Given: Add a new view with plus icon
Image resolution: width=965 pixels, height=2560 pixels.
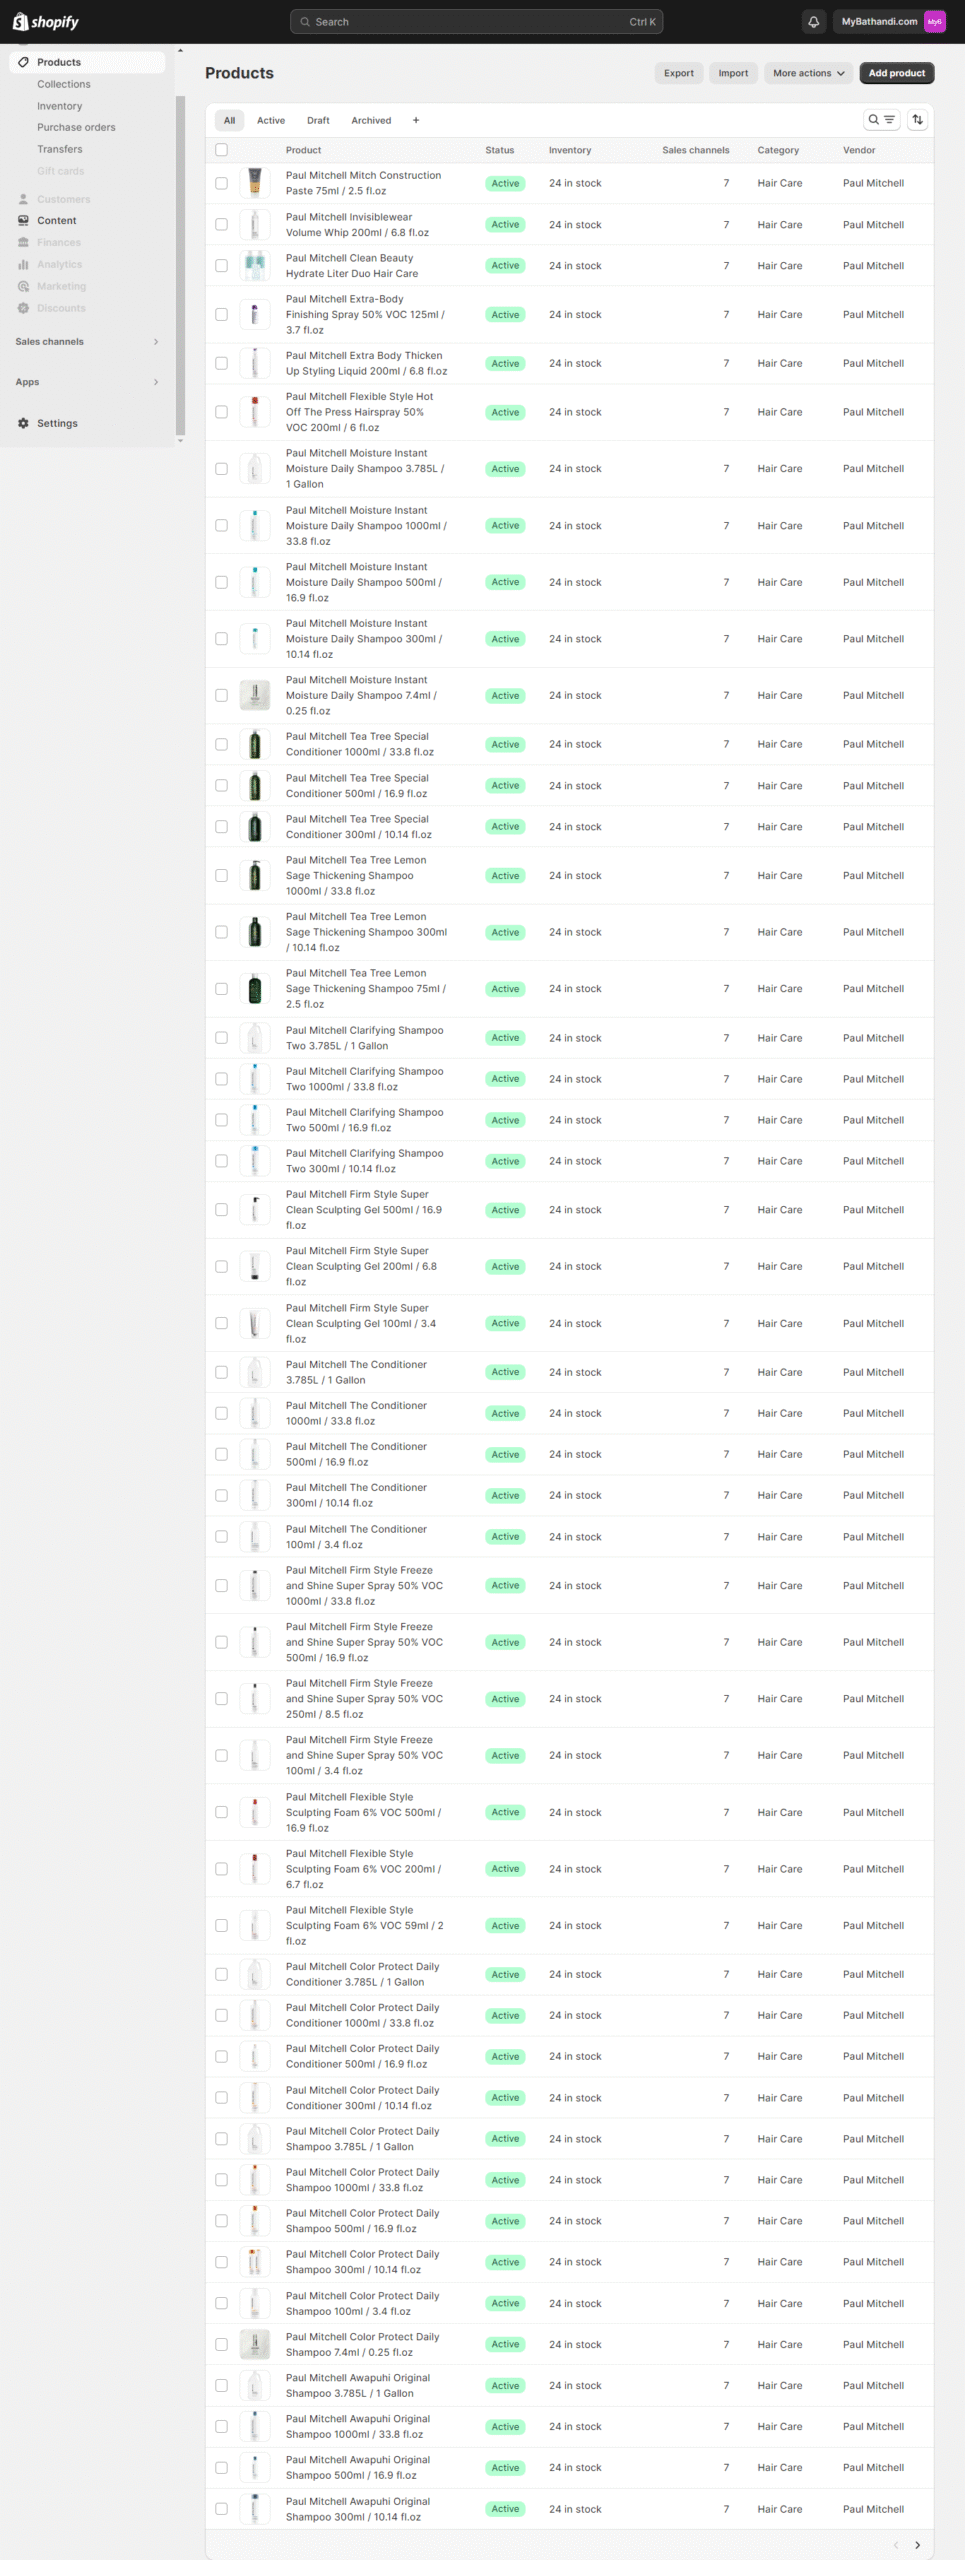Looking at the screenshot, I should tap(416, 120).
